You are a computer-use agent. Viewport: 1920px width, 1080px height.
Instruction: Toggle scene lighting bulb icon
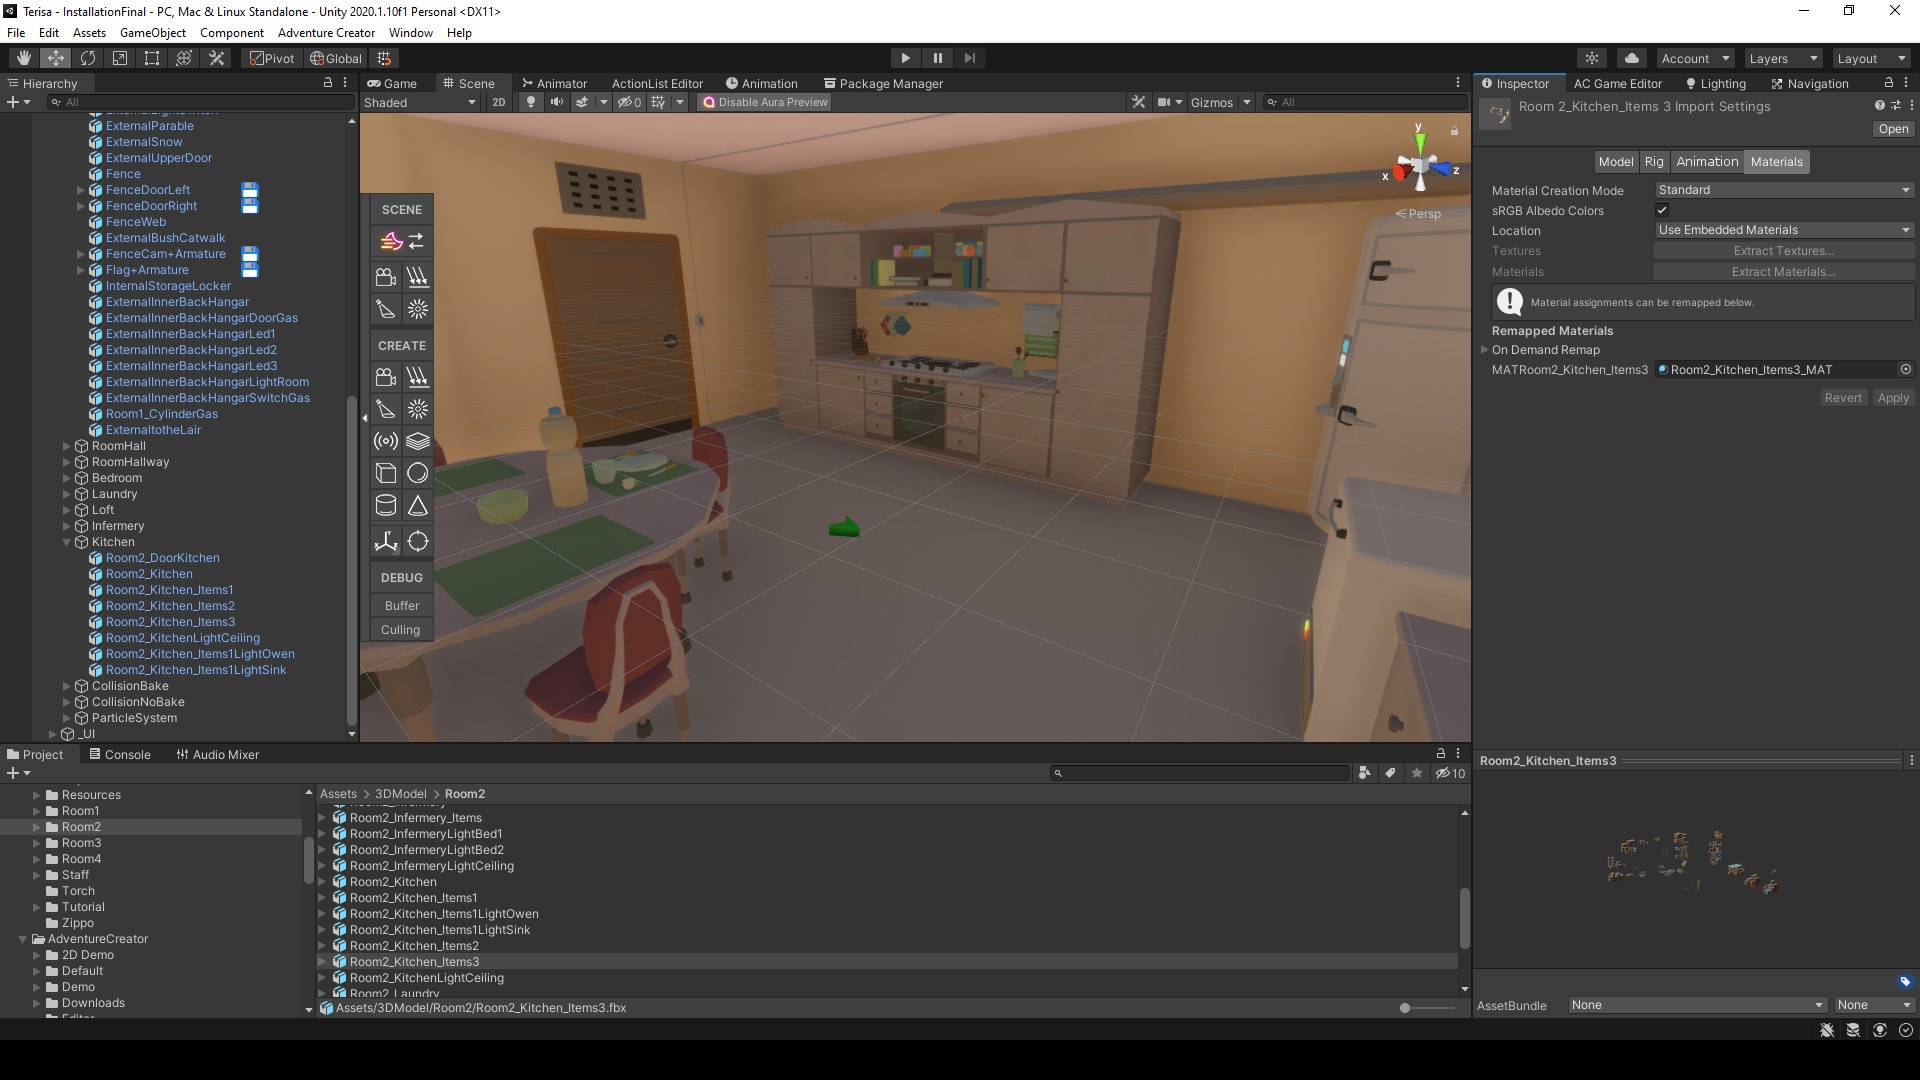(531, 102)
